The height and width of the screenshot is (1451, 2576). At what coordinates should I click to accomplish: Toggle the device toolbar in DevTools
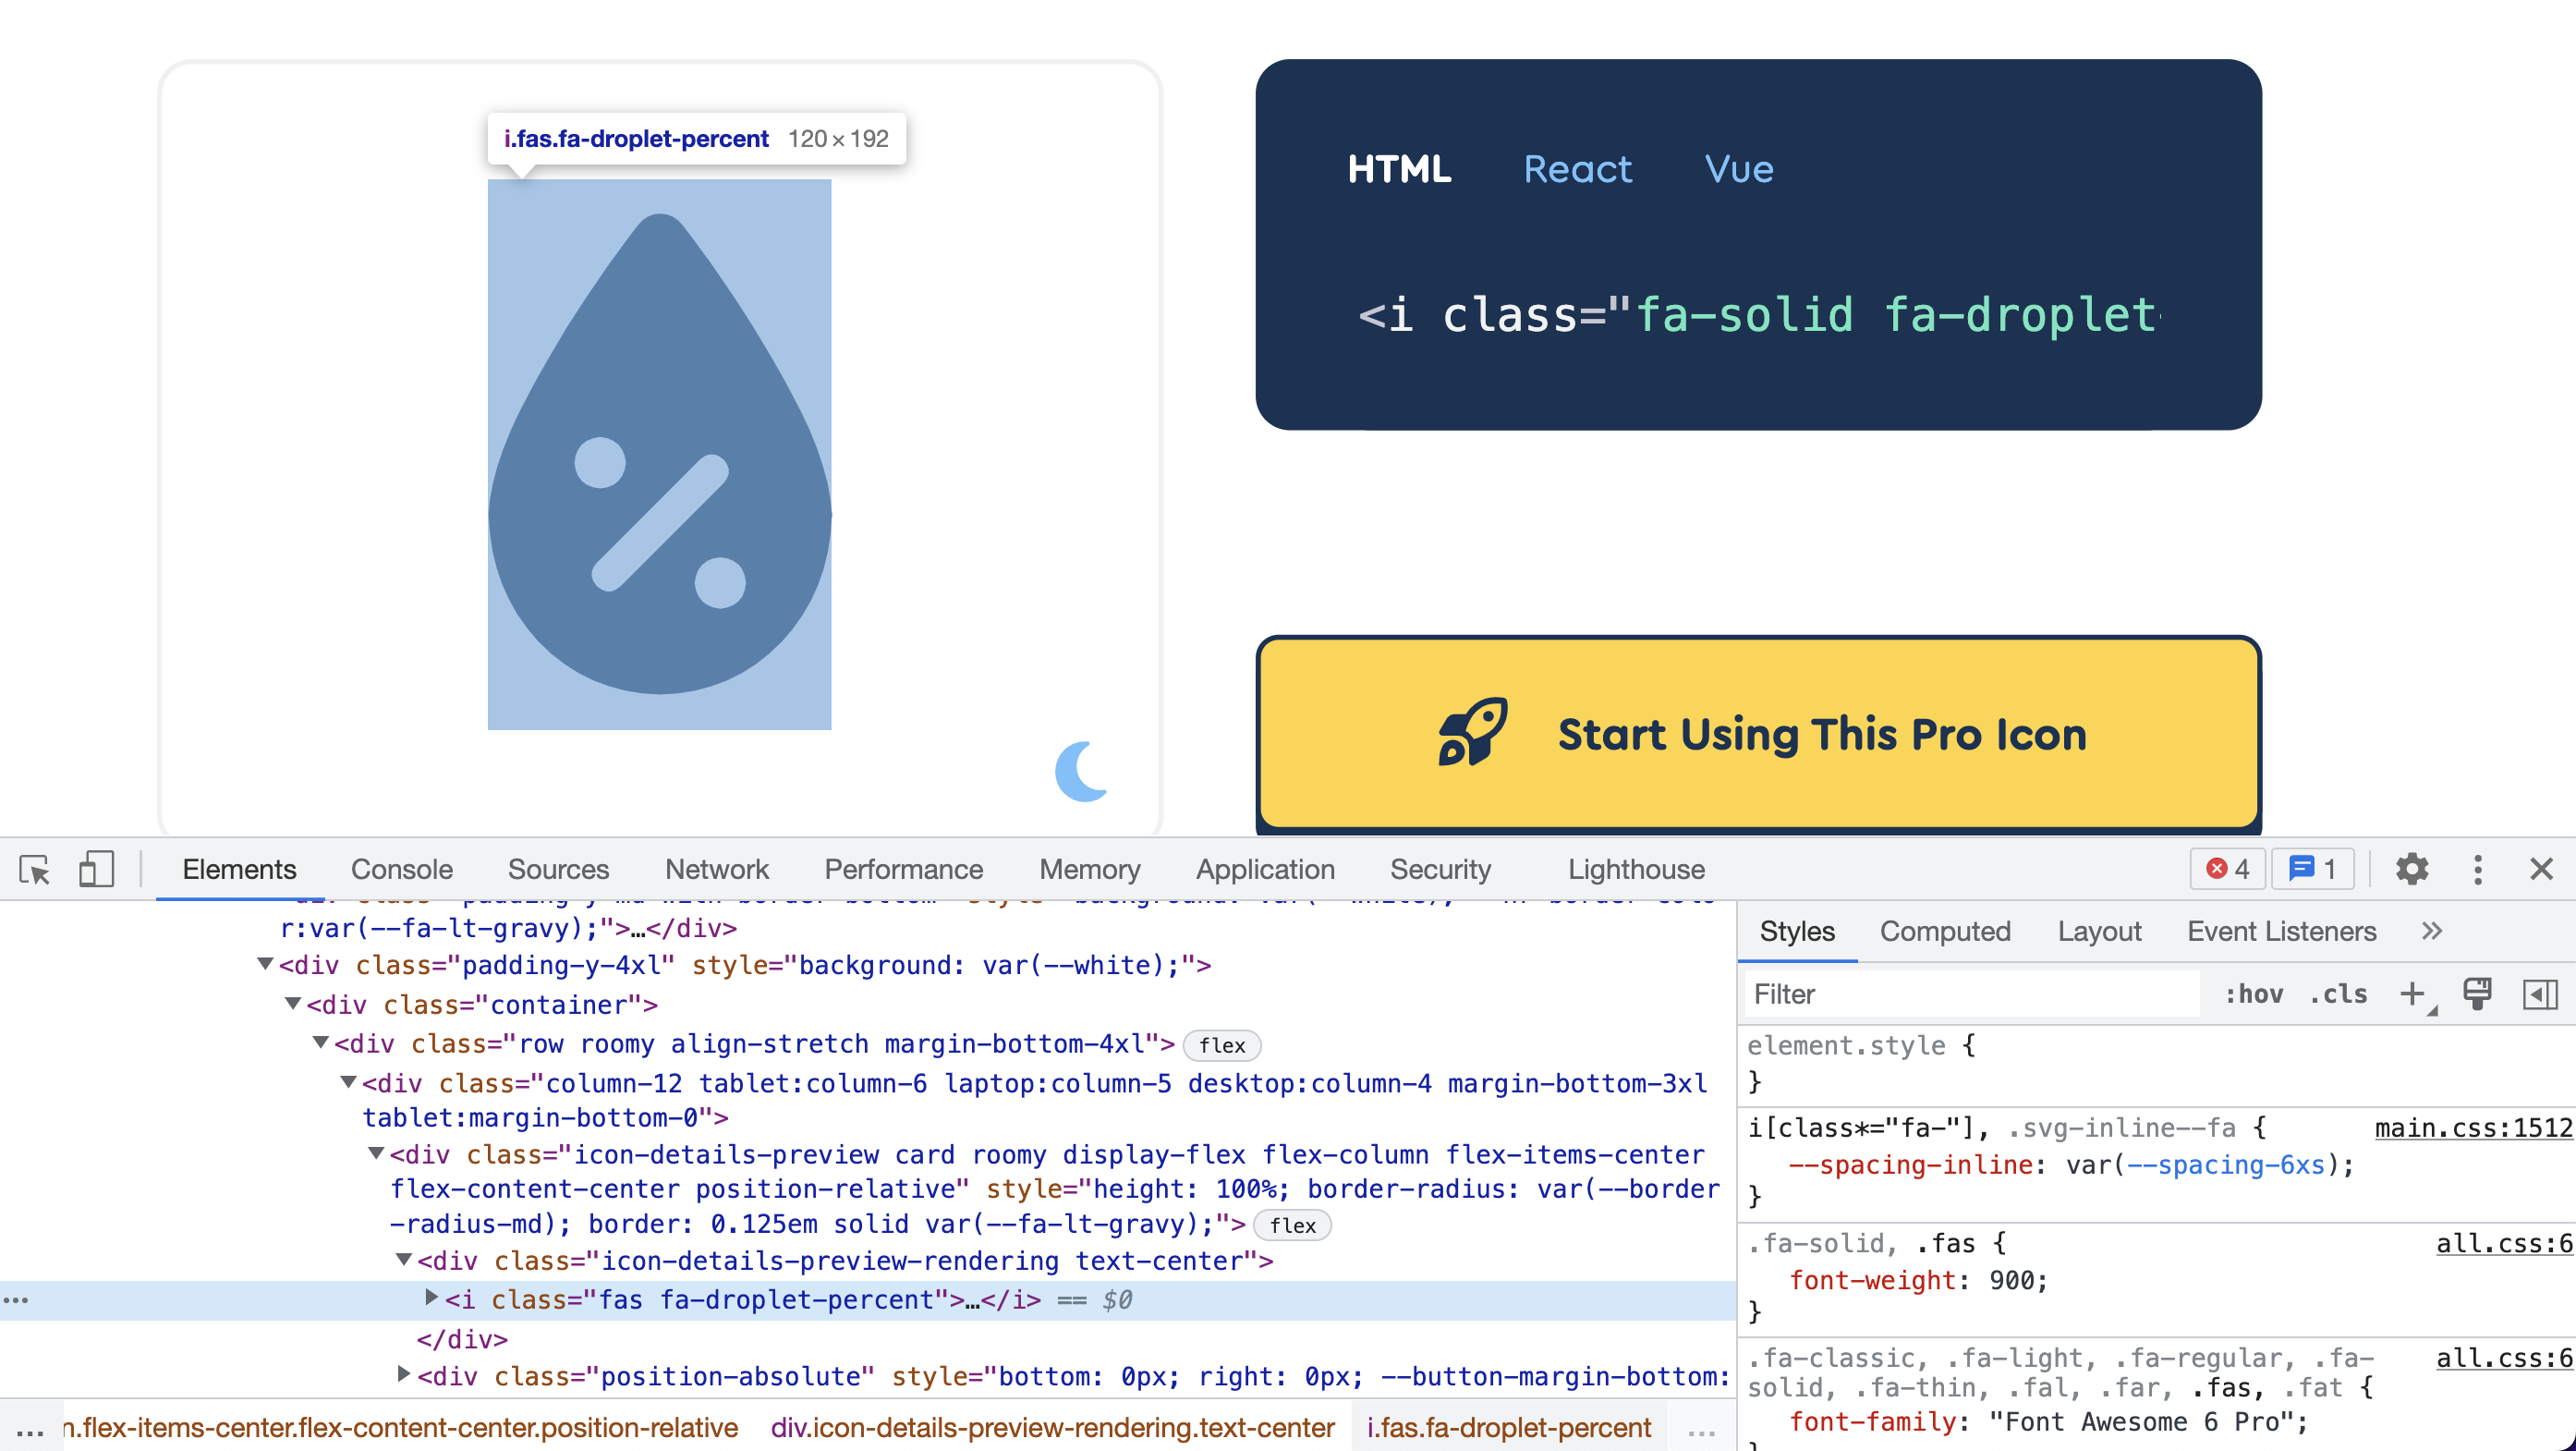click(96, 869)
